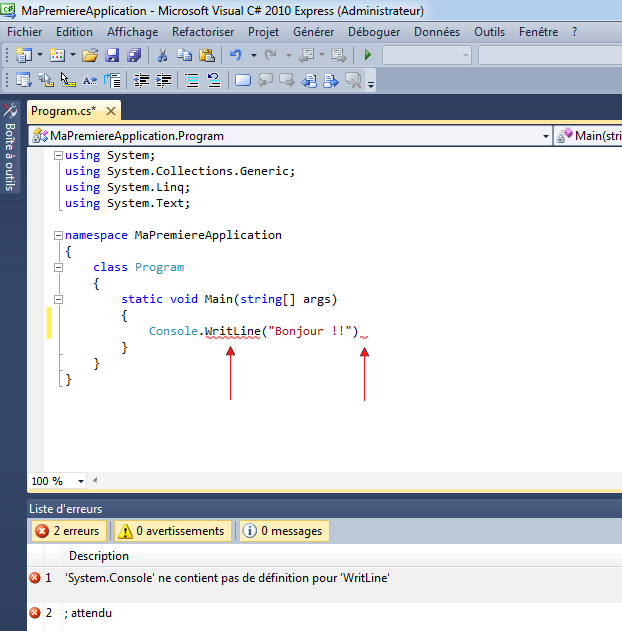The height and width of the screenshot is (631, 622).
Task: Open the Refactoriser menu
Action: tap(203, 32)
